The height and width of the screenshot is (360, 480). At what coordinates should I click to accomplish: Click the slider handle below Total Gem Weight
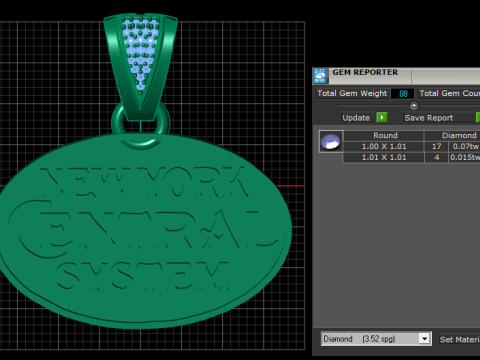click(414, 106)
